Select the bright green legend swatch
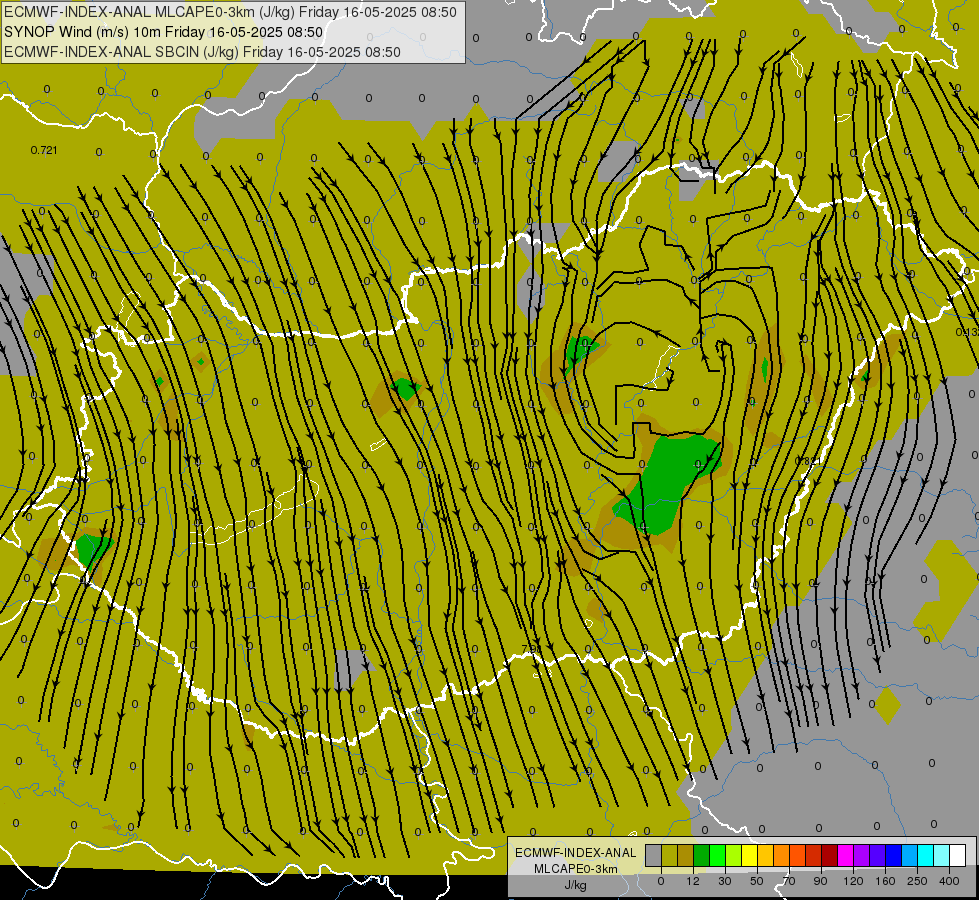The image size is (979, 900). point(717,856)
